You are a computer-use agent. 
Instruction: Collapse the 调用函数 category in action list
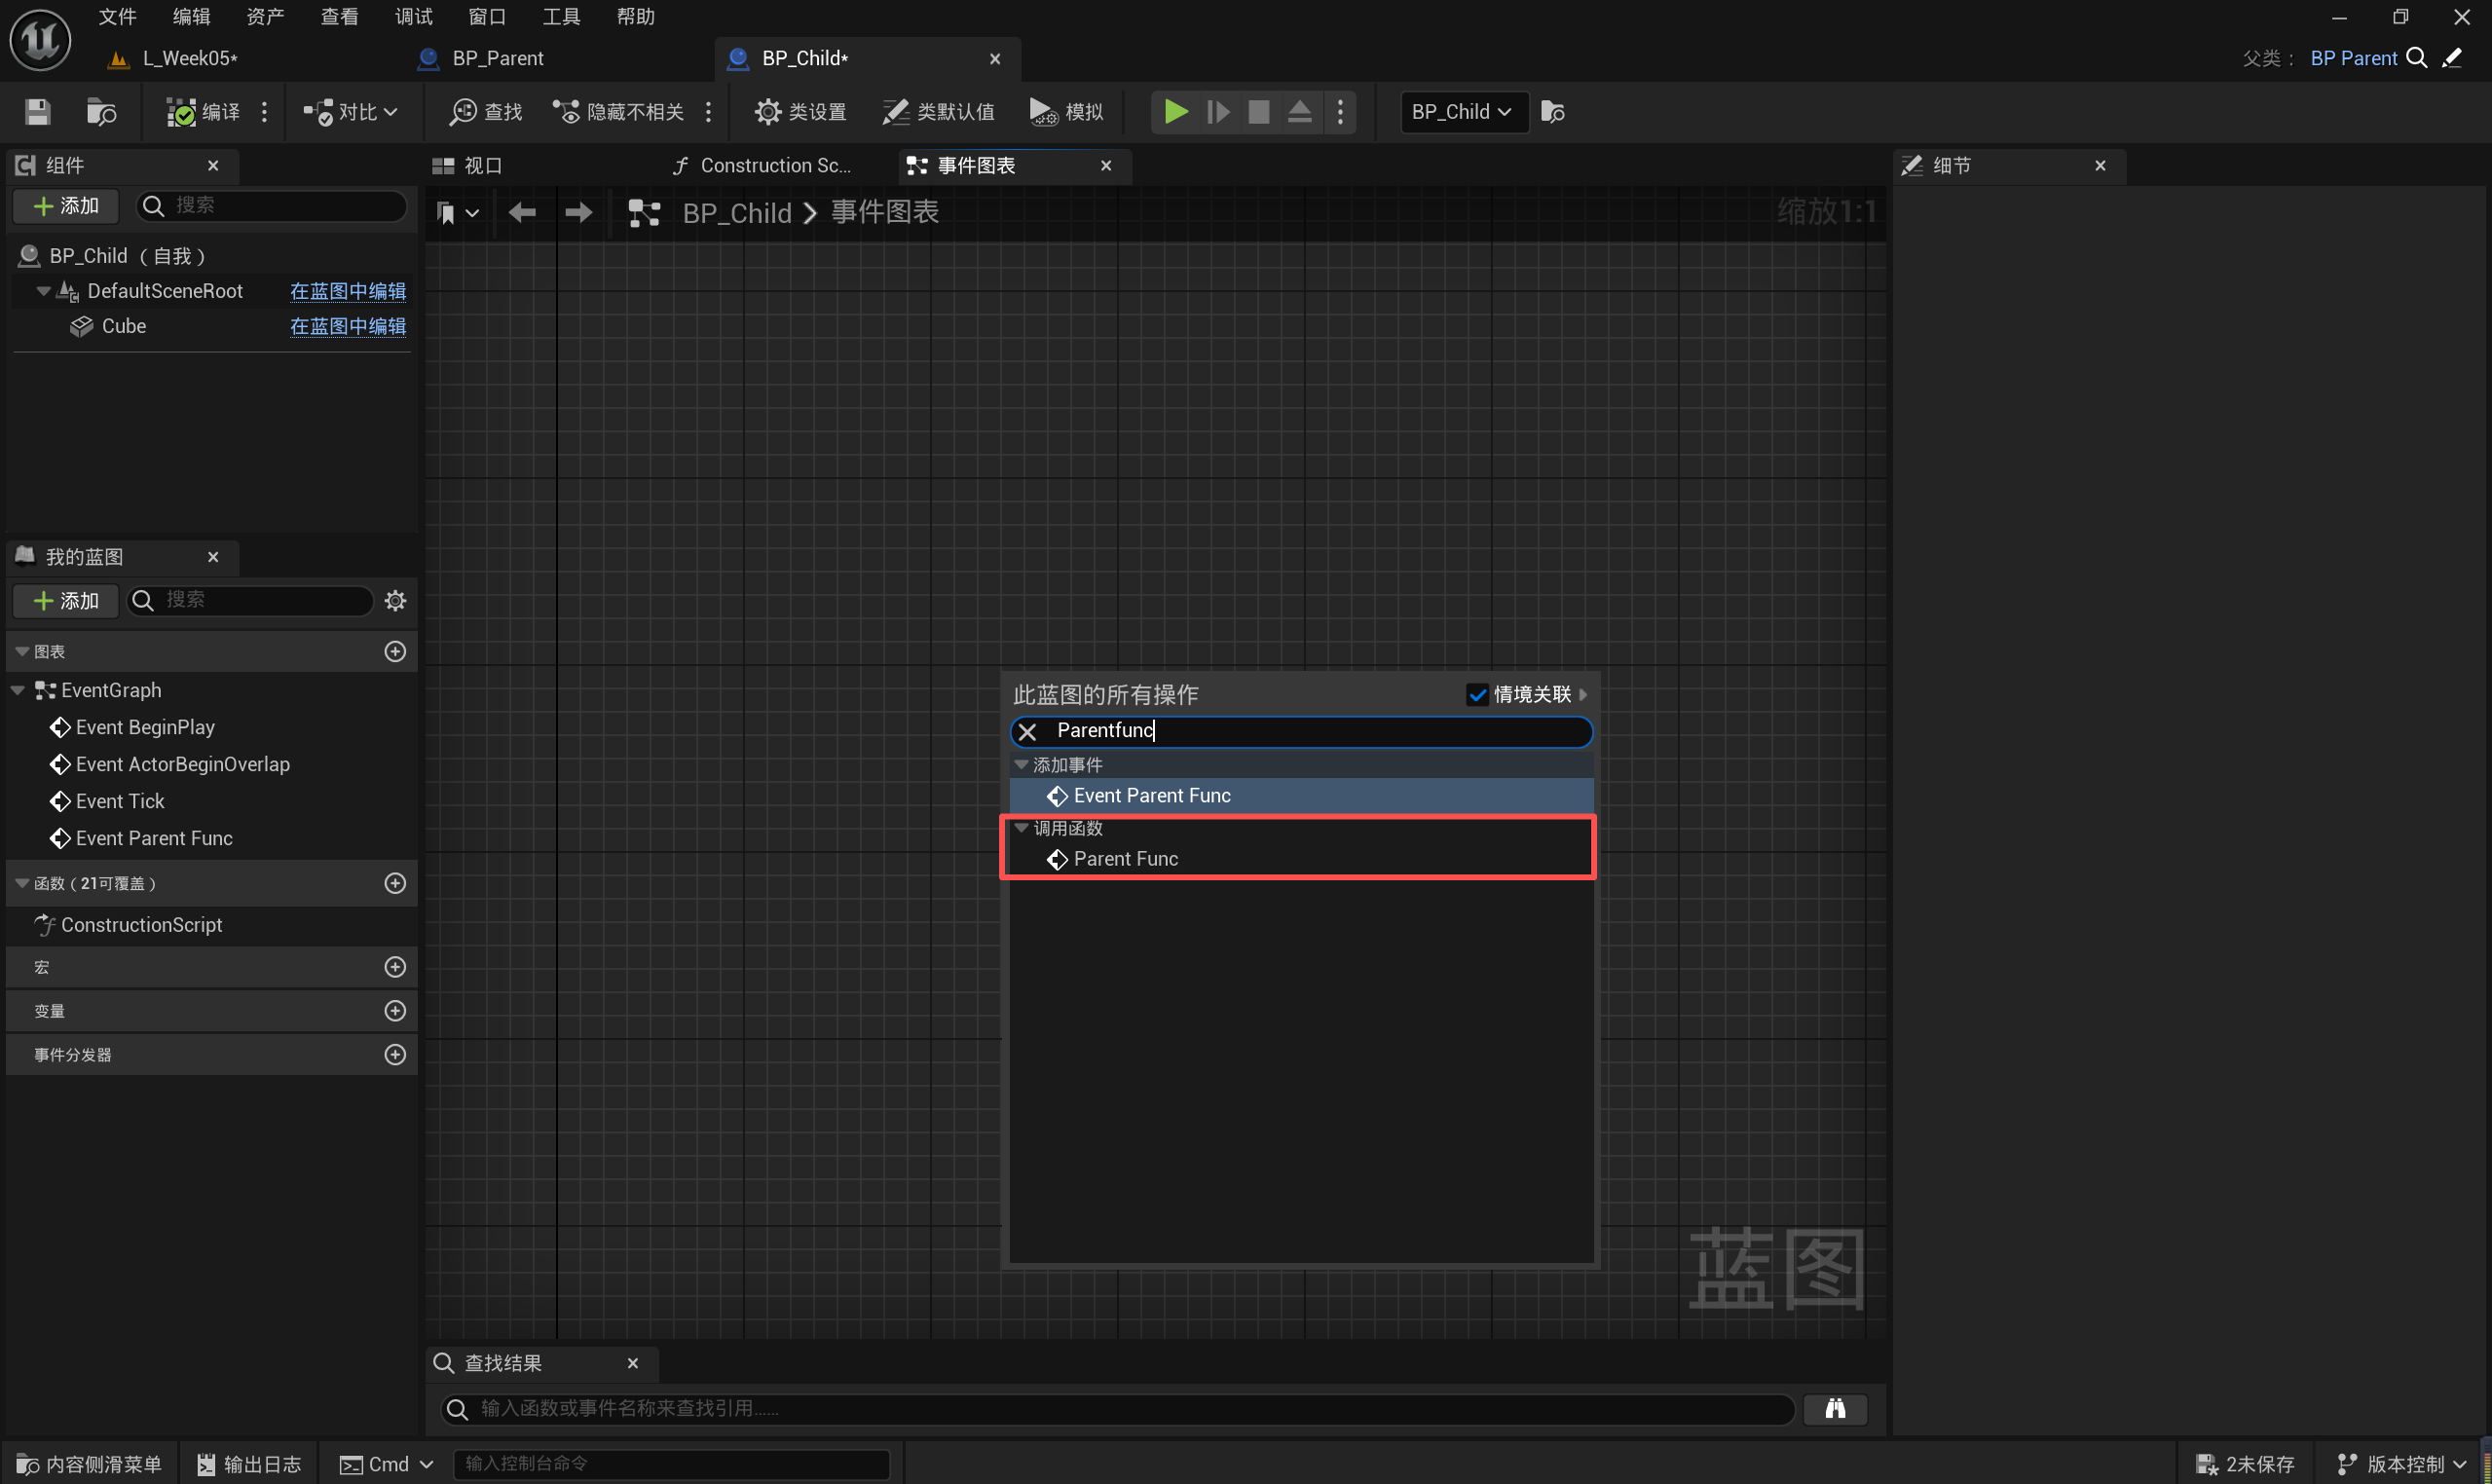click(1021, 828)
